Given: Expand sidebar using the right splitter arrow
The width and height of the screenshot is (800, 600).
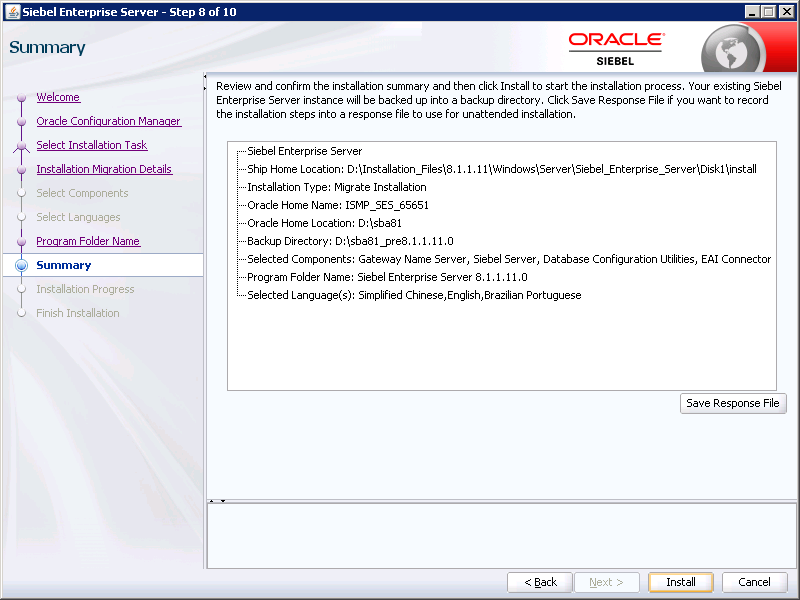Looking at the screenshot, I should tap(205, 88).
